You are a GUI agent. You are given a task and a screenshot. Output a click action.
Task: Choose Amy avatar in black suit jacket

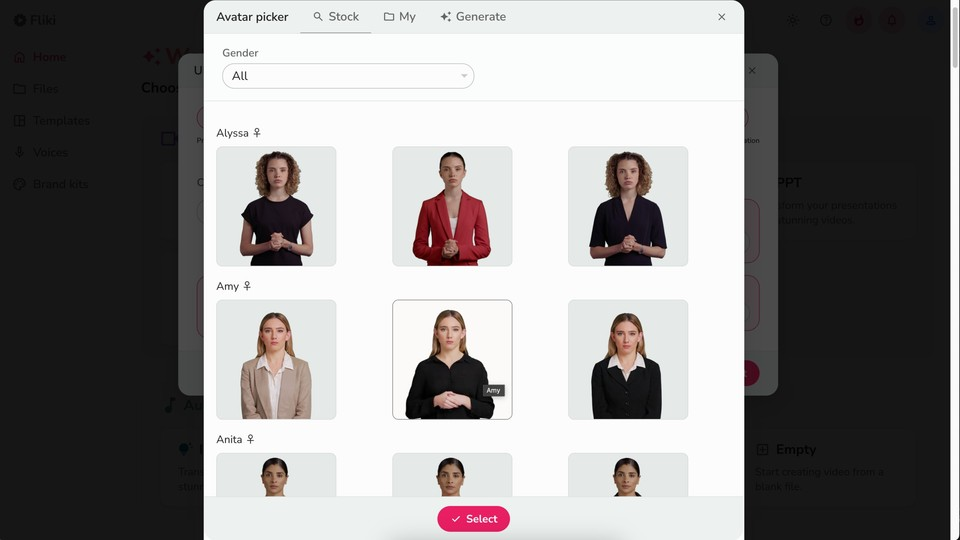(x=628, y=359)
